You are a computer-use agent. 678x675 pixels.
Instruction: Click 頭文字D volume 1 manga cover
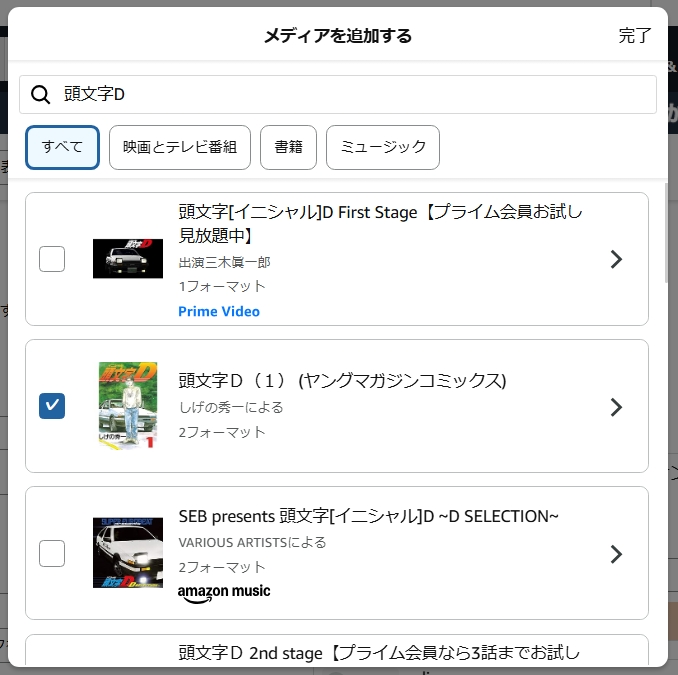(x=128, y=405)
